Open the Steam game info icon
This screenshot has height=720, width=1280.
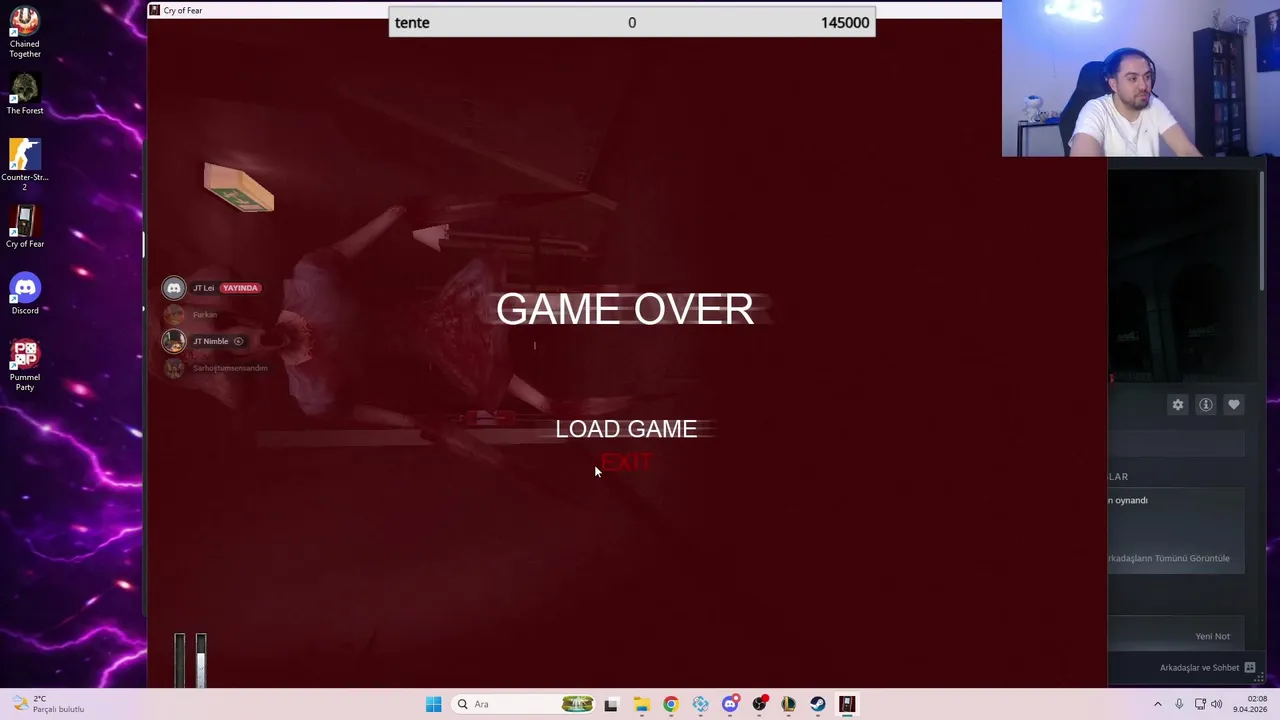(x=1206, y=405)
